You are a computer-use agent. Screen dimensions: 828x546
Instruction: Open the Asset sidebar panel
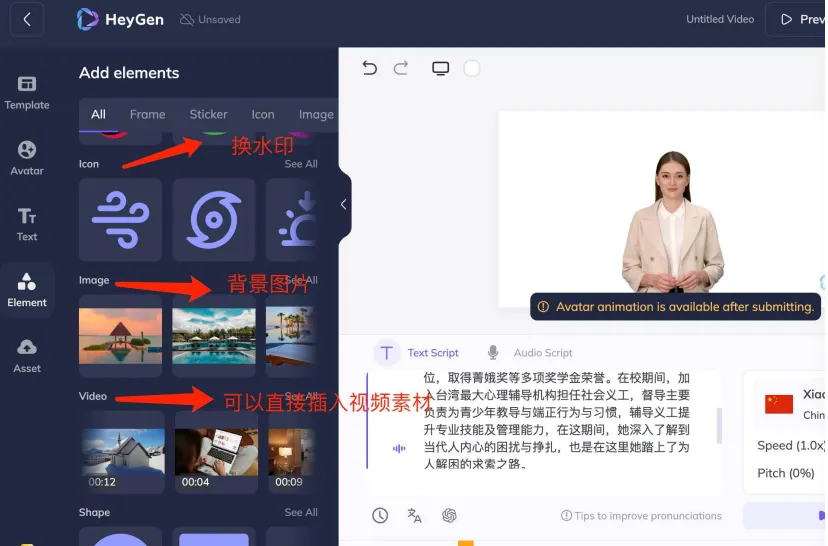tap(27, 355)
